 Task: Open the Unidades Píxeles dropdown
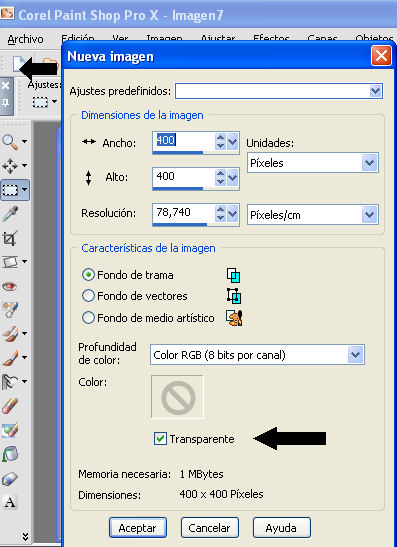click(x=369, y=163)
